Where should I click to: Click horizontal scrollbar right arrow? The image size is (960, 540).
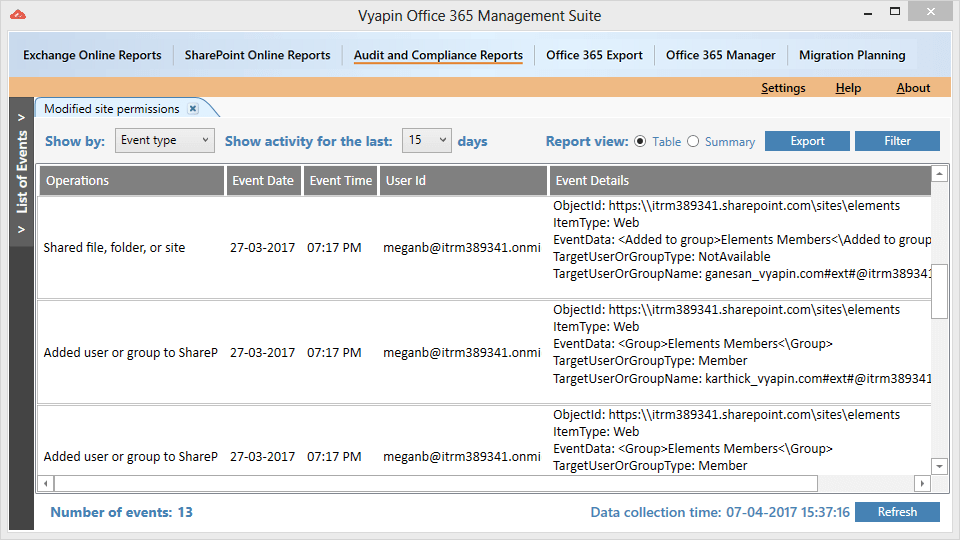pos(922,484)
